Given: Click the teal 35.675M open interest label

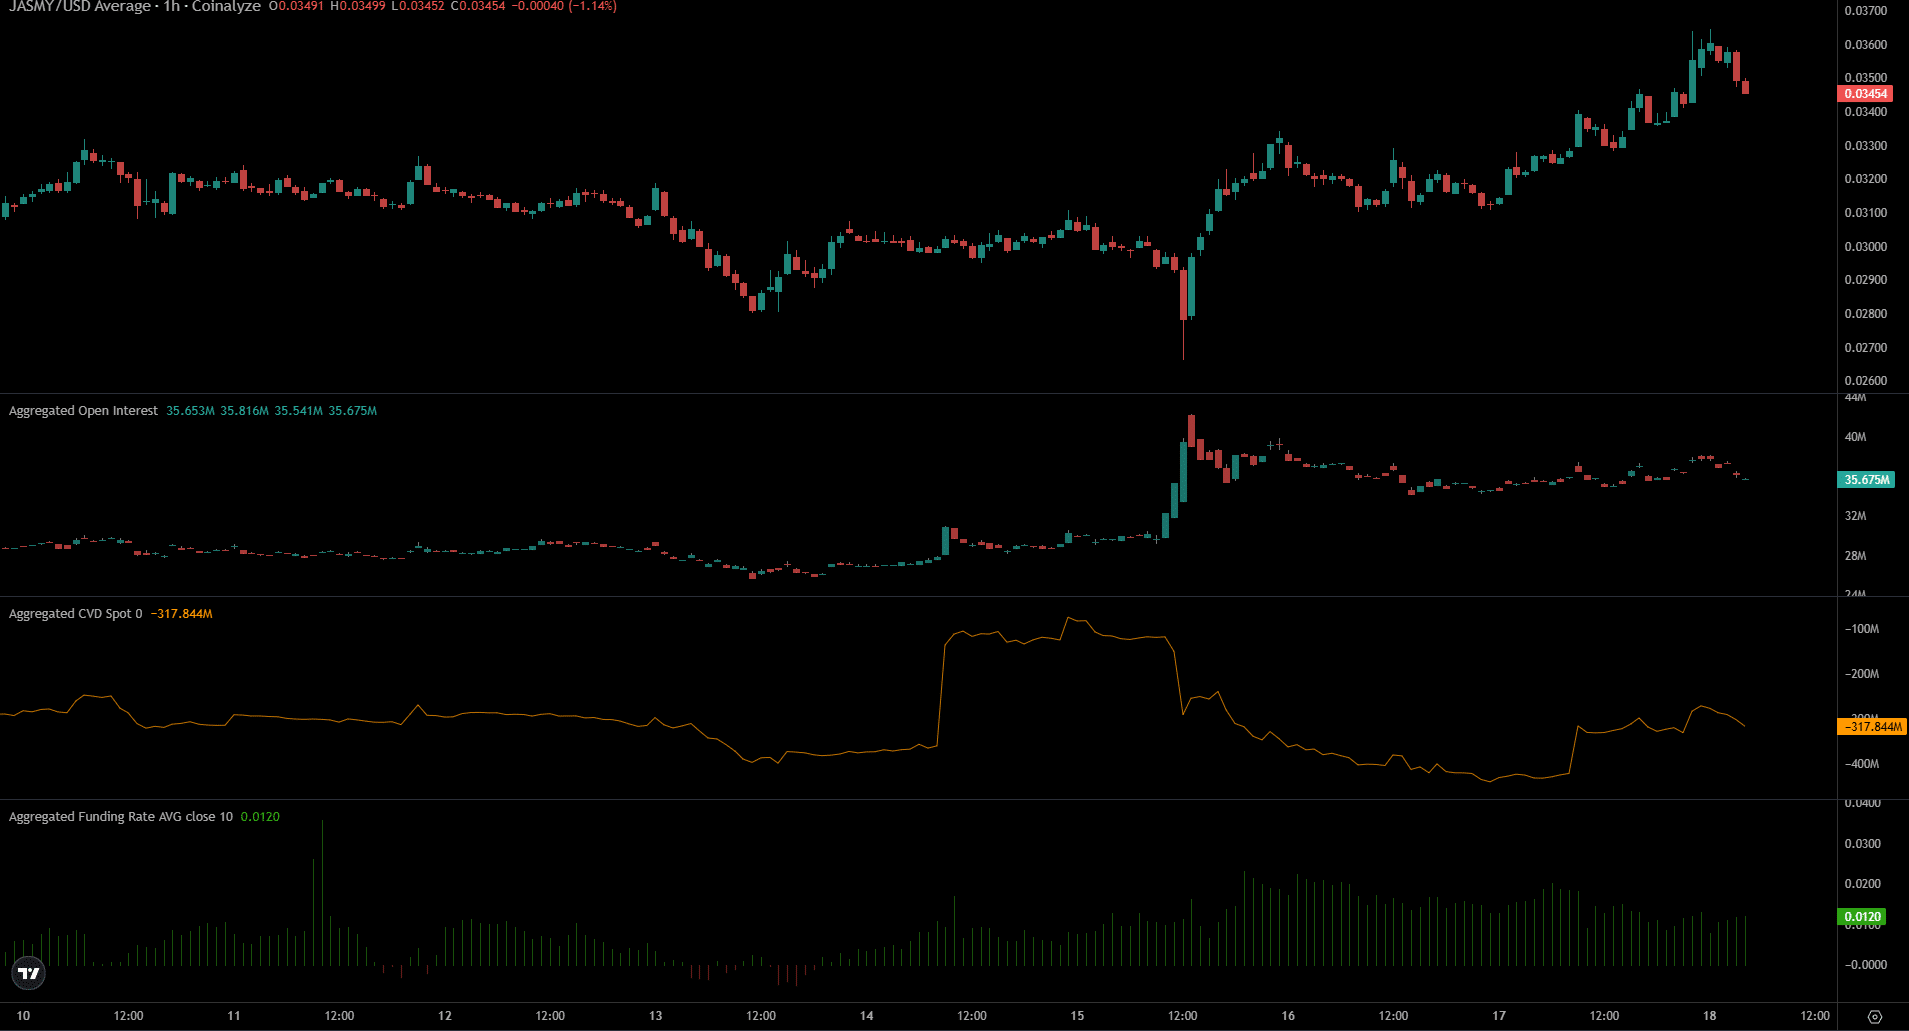Looking at the screenshot, I should 1866,480.
